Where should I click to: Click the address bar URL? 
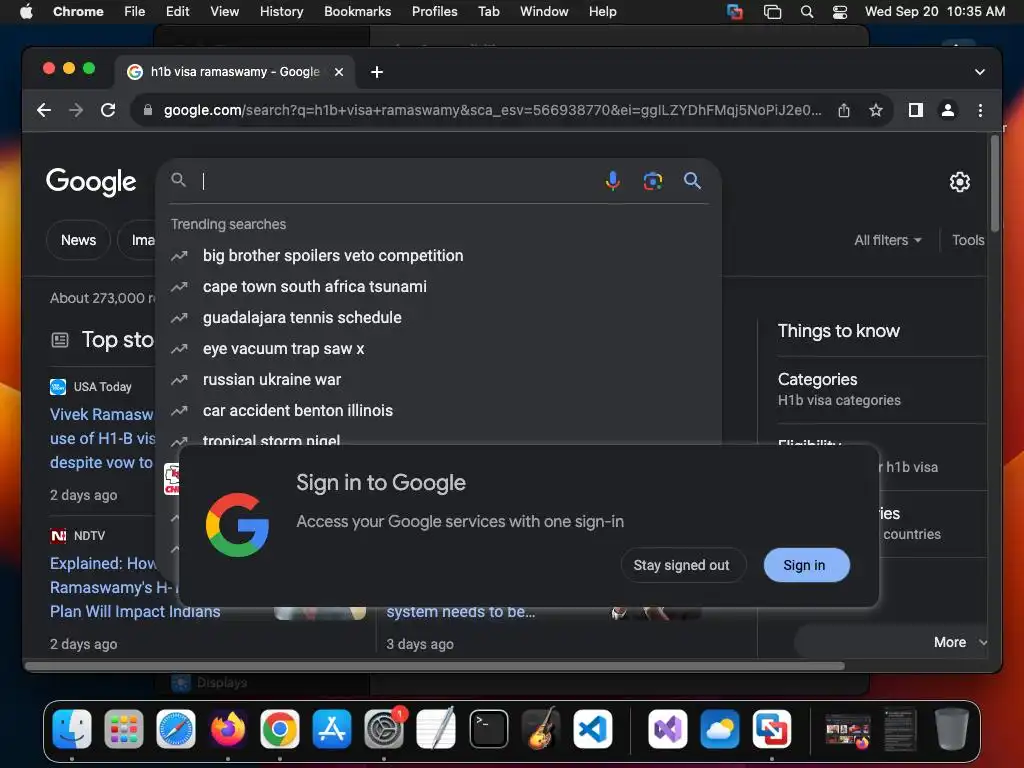(492, 110)
